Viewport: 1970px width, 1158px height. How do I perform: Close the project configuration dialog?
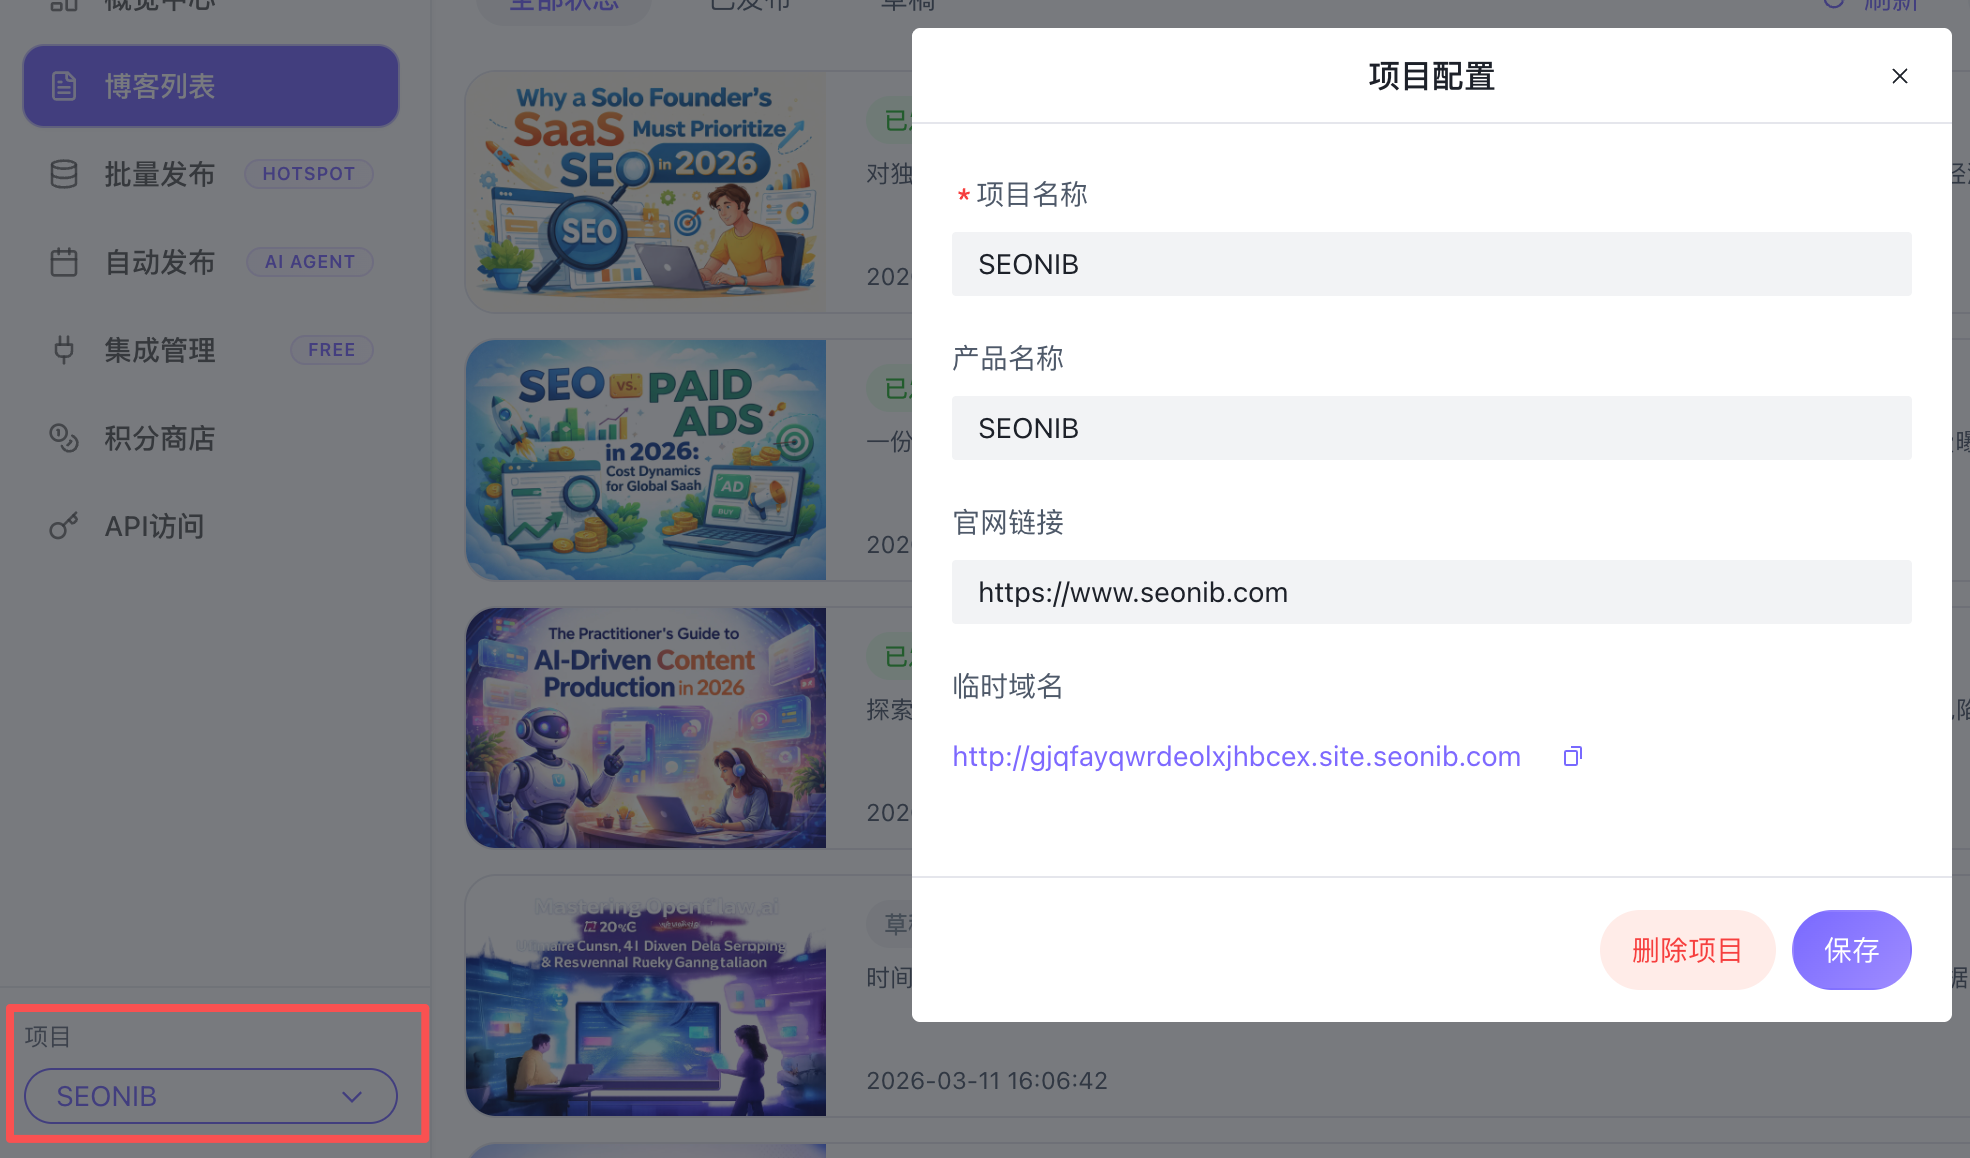(1900, 76)
